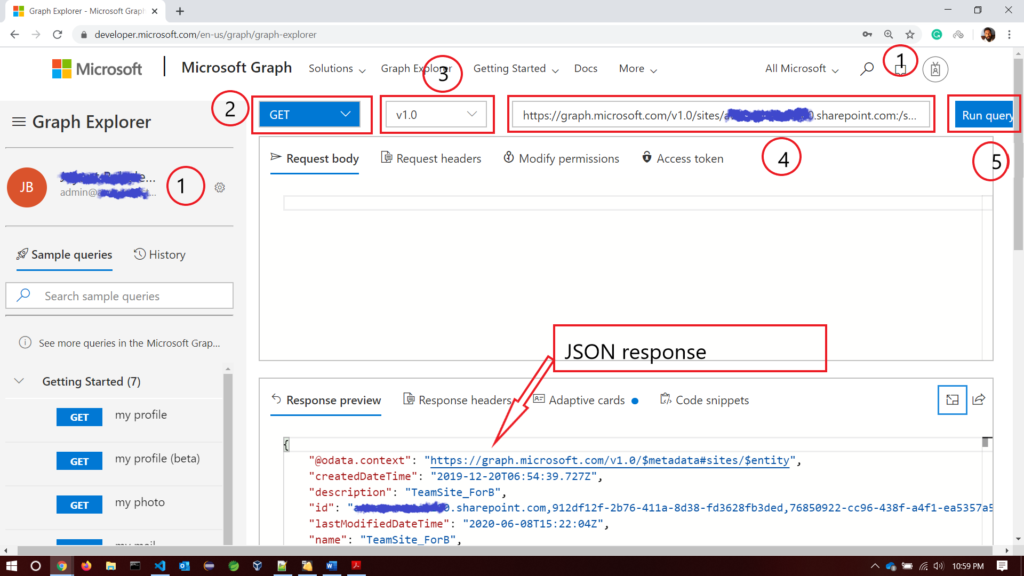
Task: Click the share response icon
Action: coord(978,400)
